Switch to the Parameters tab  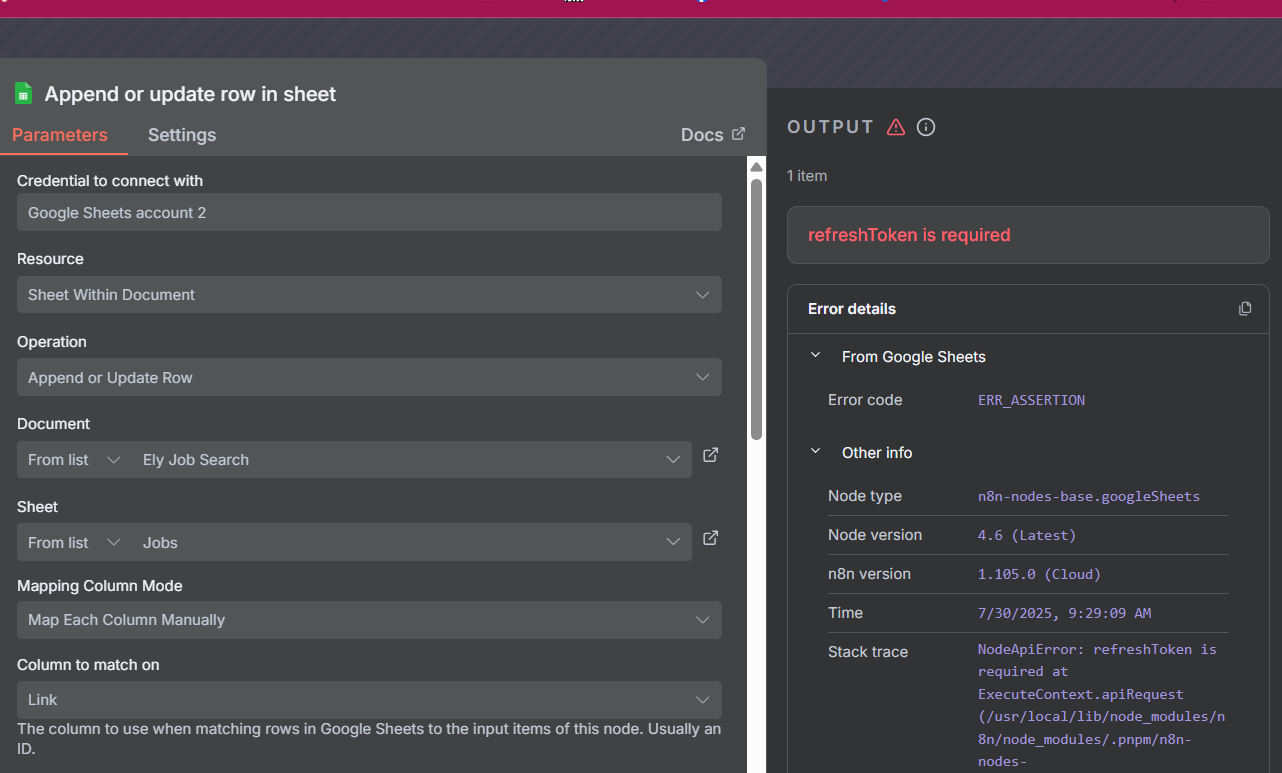coord(60,135)
